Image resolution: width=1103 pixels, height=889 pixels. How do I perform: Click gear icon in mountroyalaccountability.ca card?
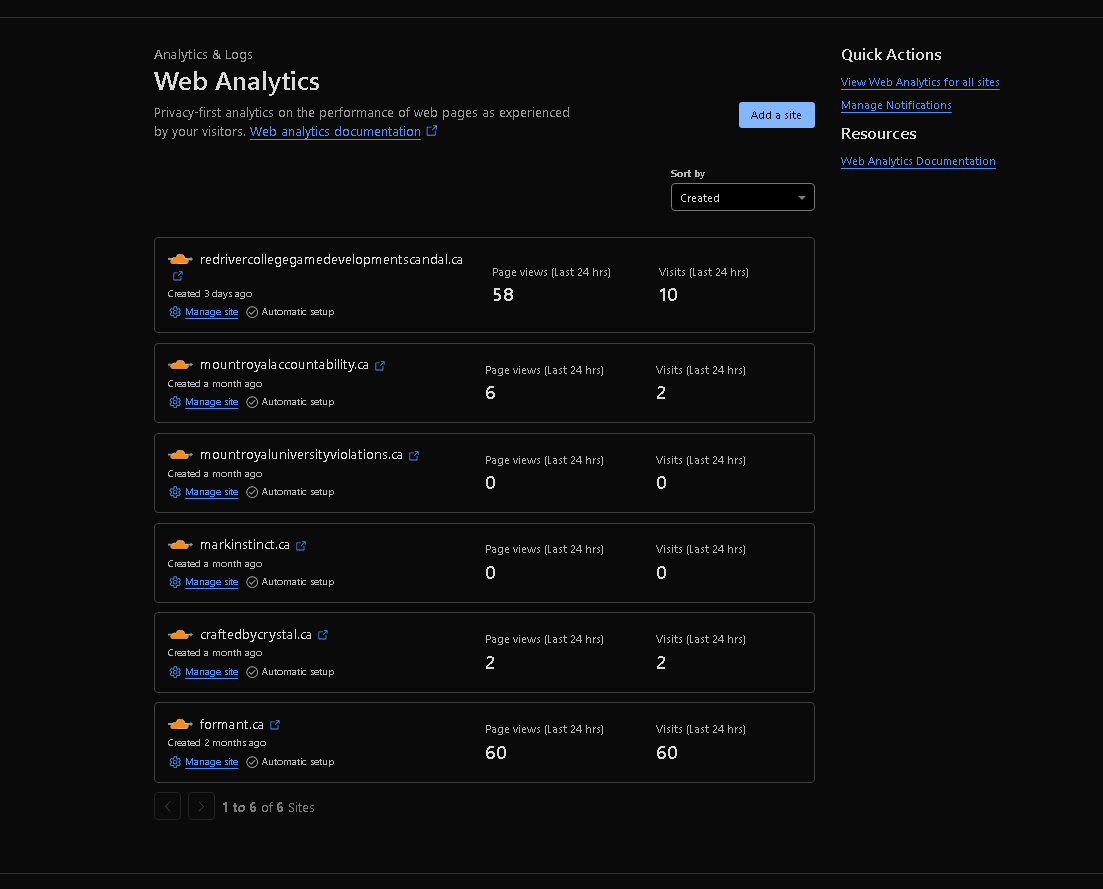coord(175,402)
